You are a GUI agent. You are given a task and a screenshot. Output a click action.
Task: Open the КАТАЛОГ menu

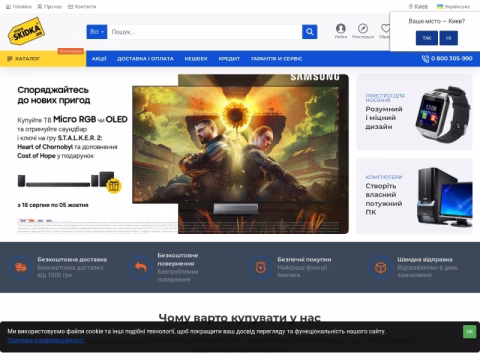coord(43,59)
